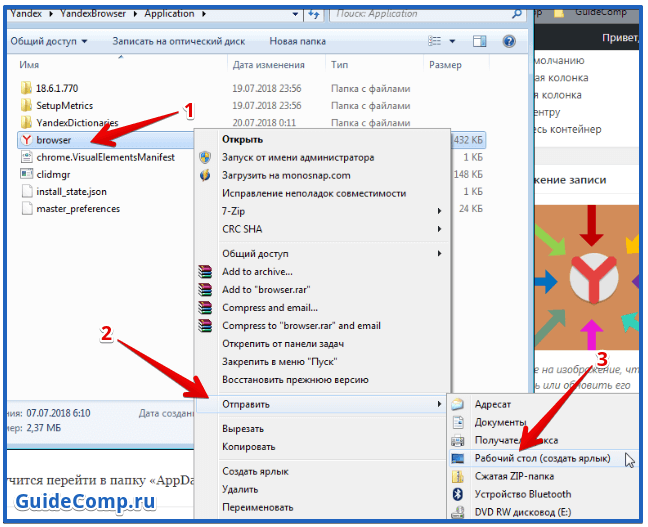Choose Переименовать in the context menu
The image size is (648, 527).
pyautogui.click(x=258, y=508)
